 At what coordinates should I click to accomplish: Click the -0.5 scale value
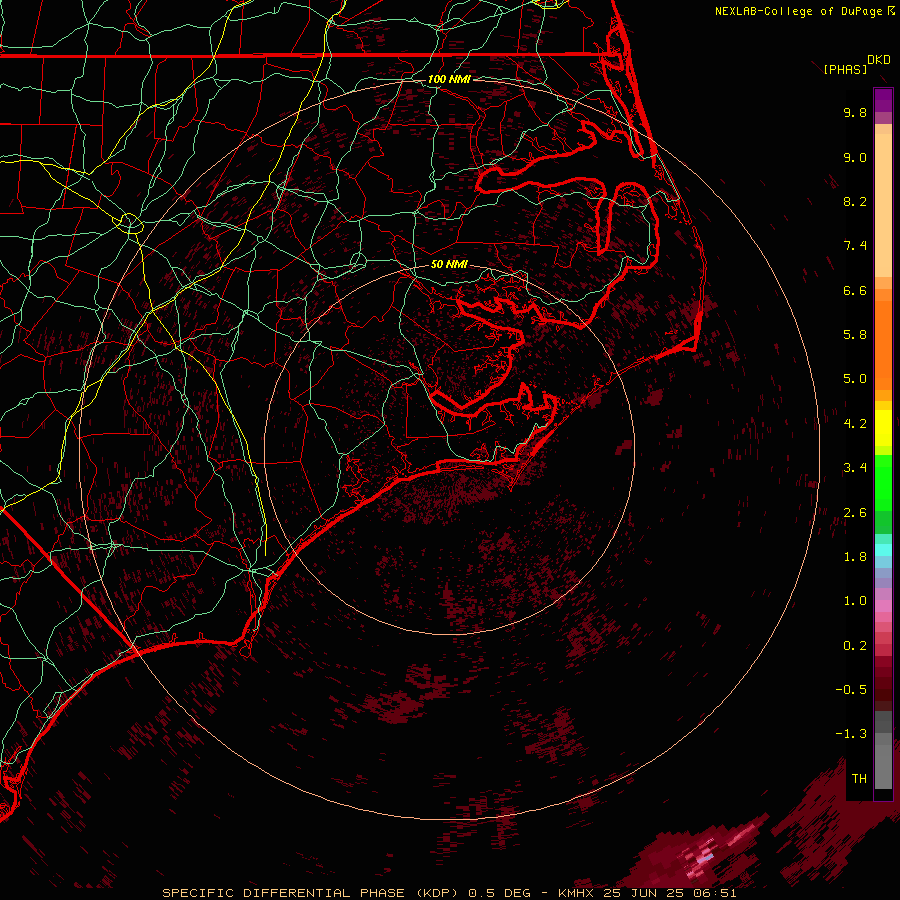pyautogui.click(x=851, y=690)
